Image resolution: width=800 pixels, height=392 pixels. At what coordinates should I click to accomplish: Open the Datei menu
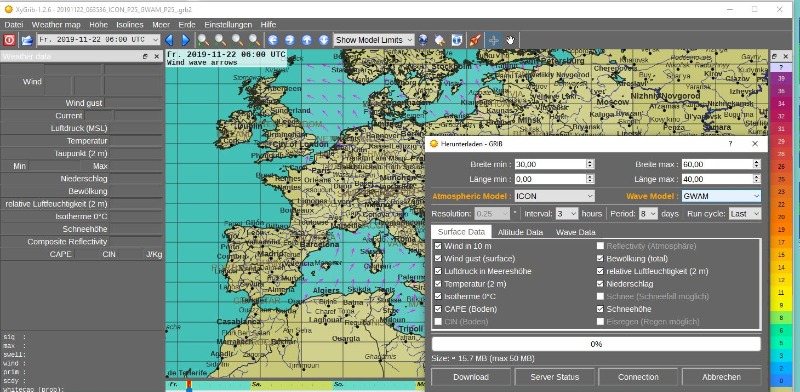(14, 24)
